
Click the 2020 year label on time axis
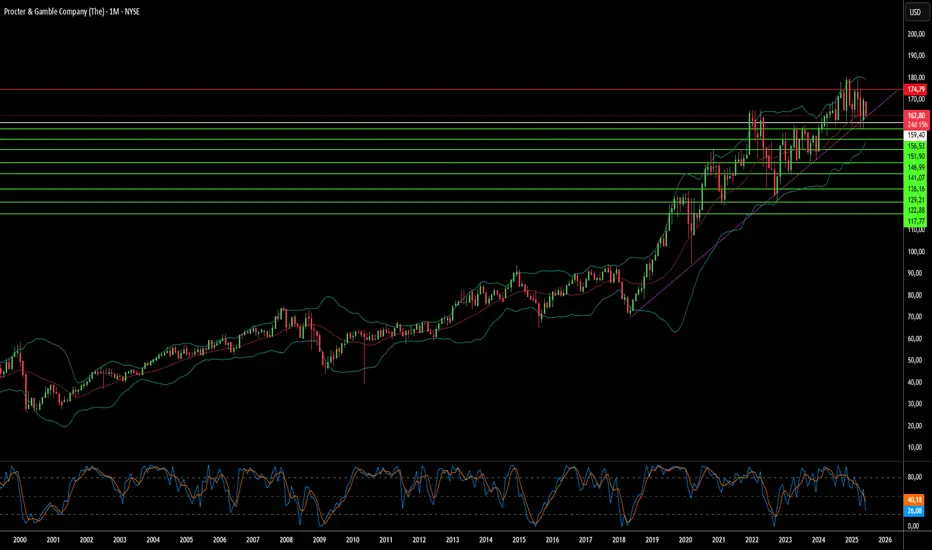point(685,540)
